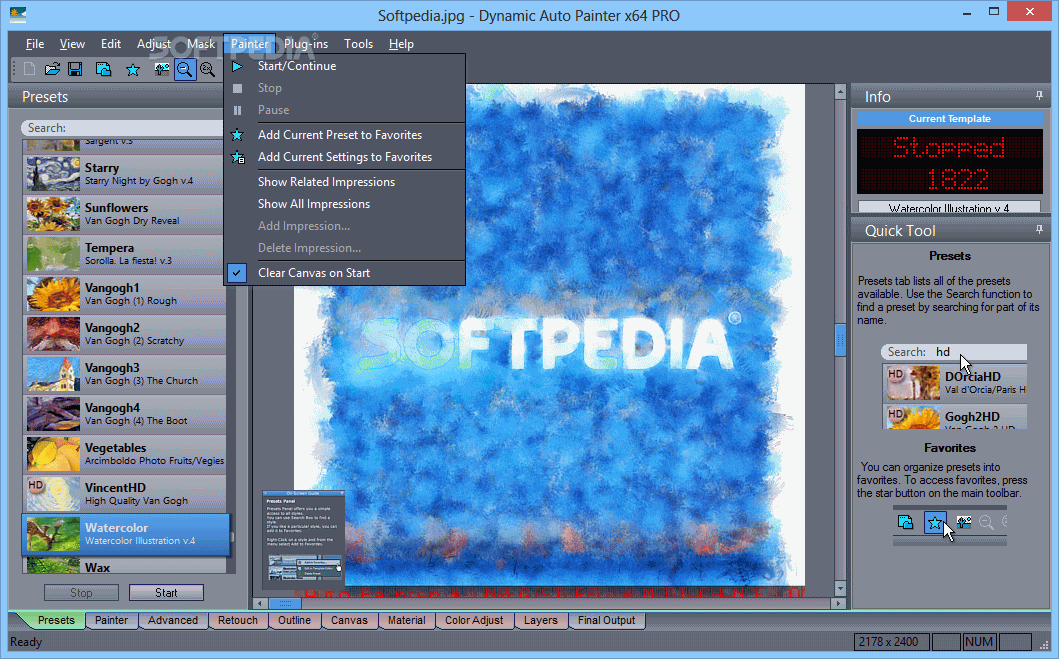Open Favorites with the toolbar star
This screenshot has height=659, width=1059.
[x=132, y=70]
